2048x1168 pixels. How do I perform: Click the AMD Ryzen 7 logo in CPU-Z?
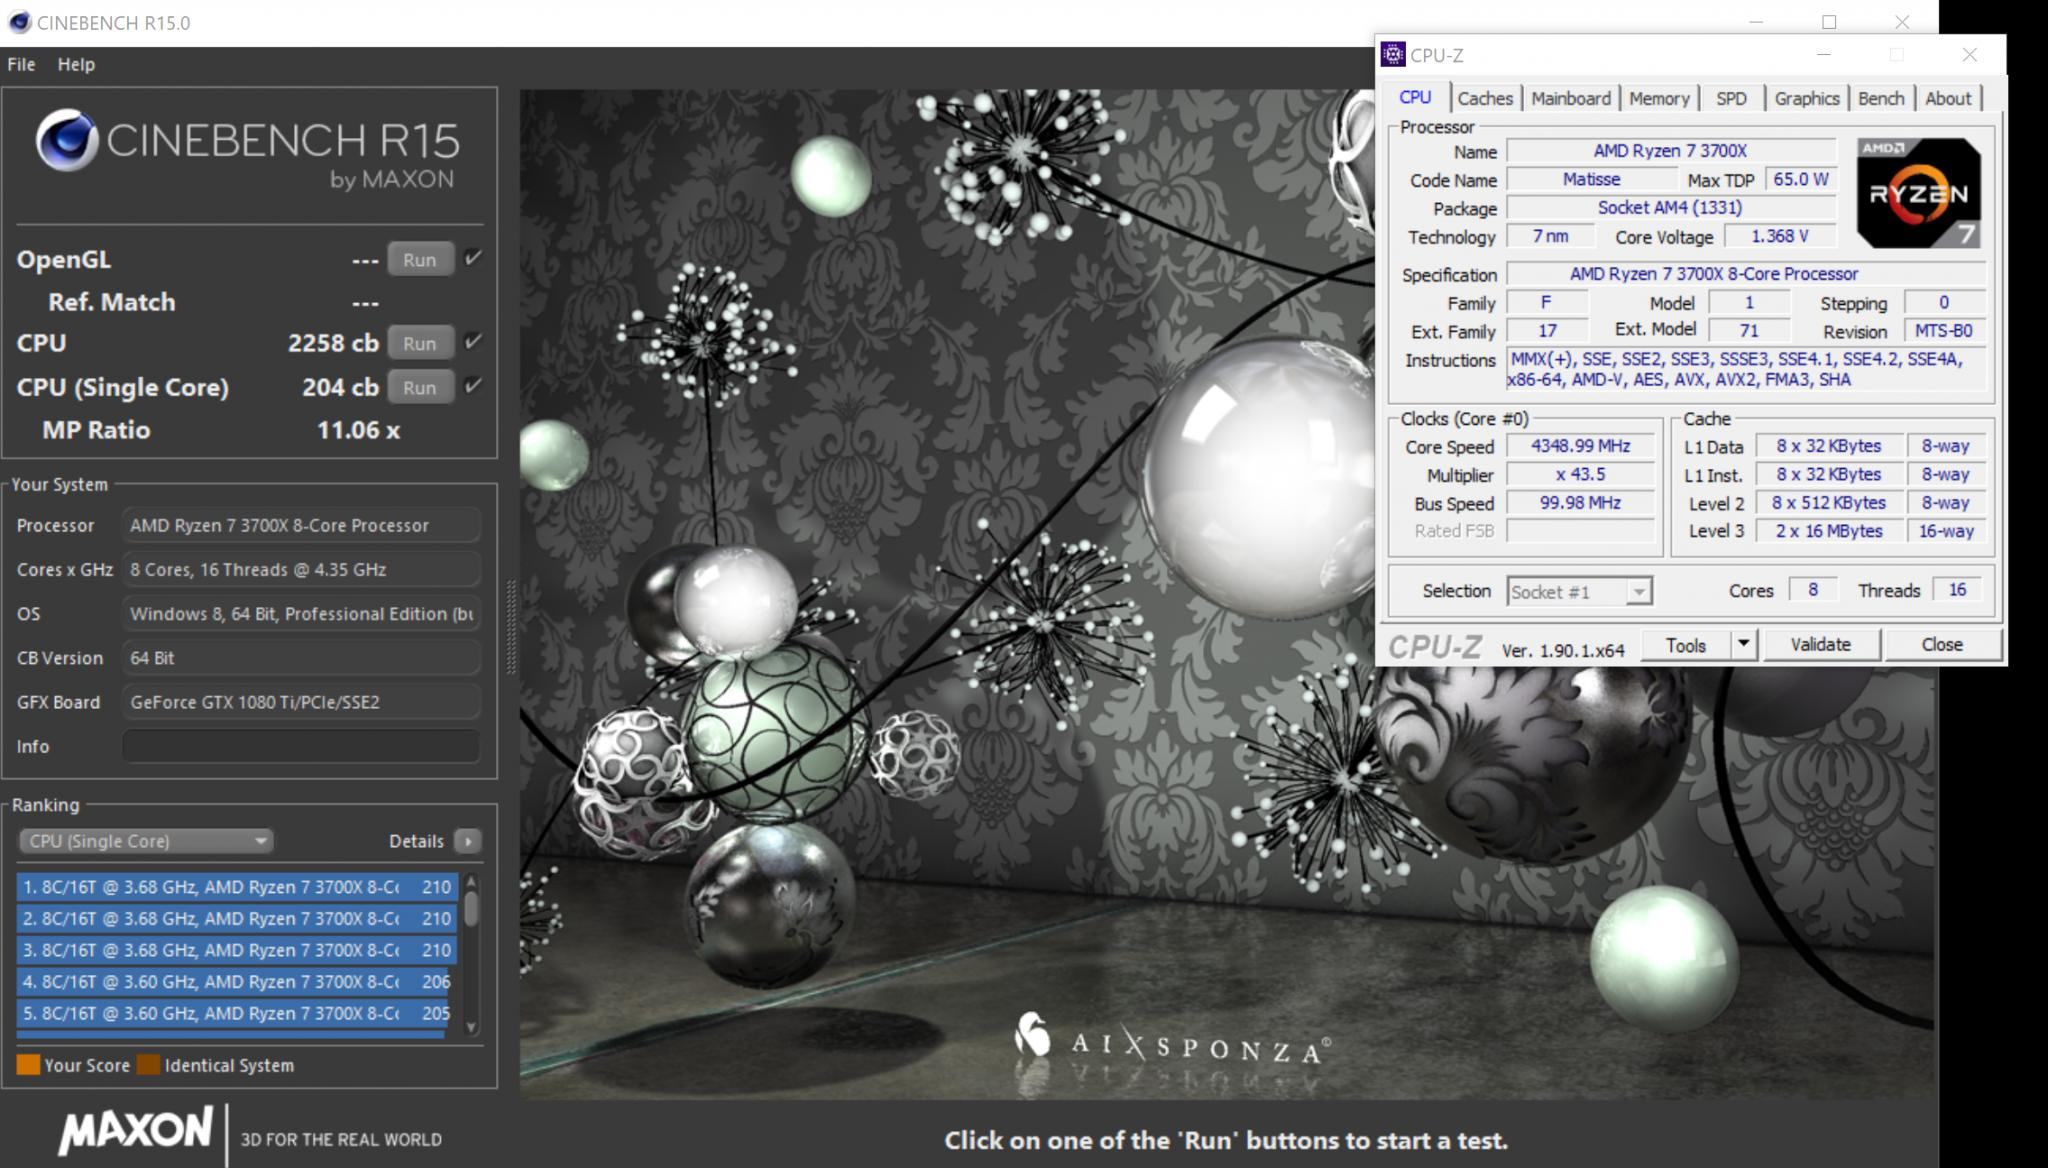(x=1918, y=193)
